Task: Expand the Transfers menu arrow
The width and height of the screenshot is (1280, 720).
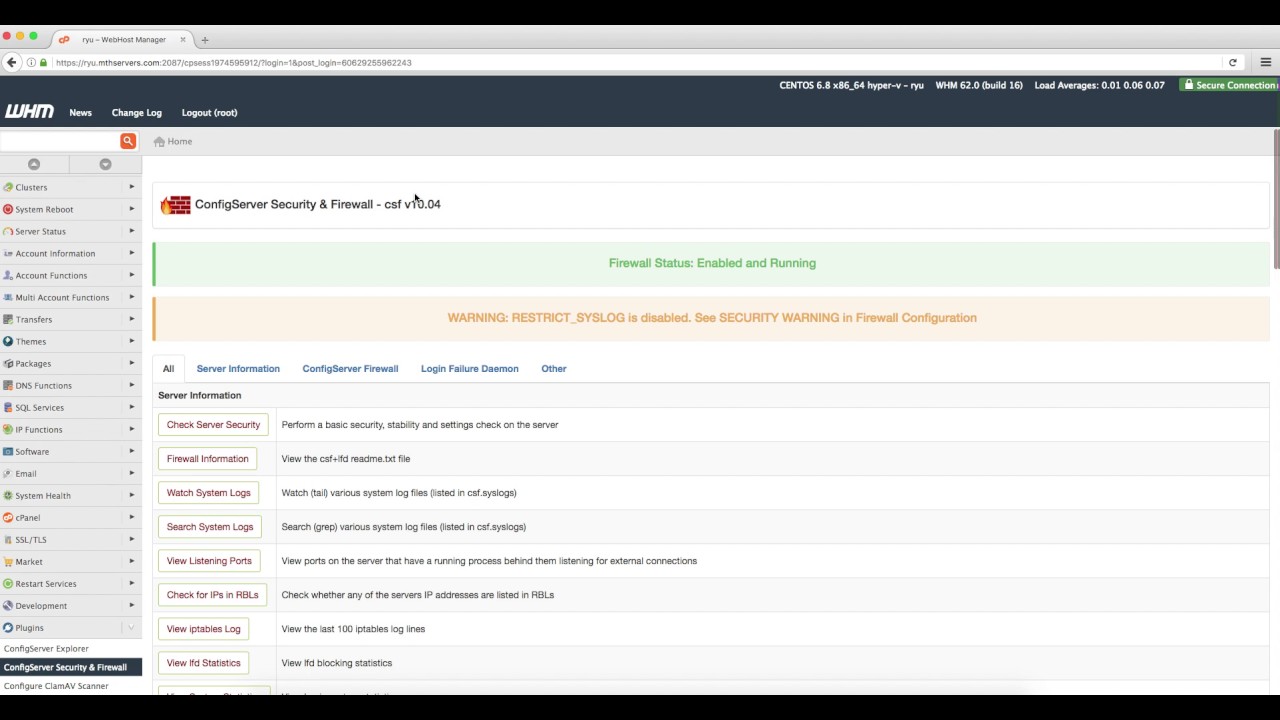Action: (x=131, y=319)
